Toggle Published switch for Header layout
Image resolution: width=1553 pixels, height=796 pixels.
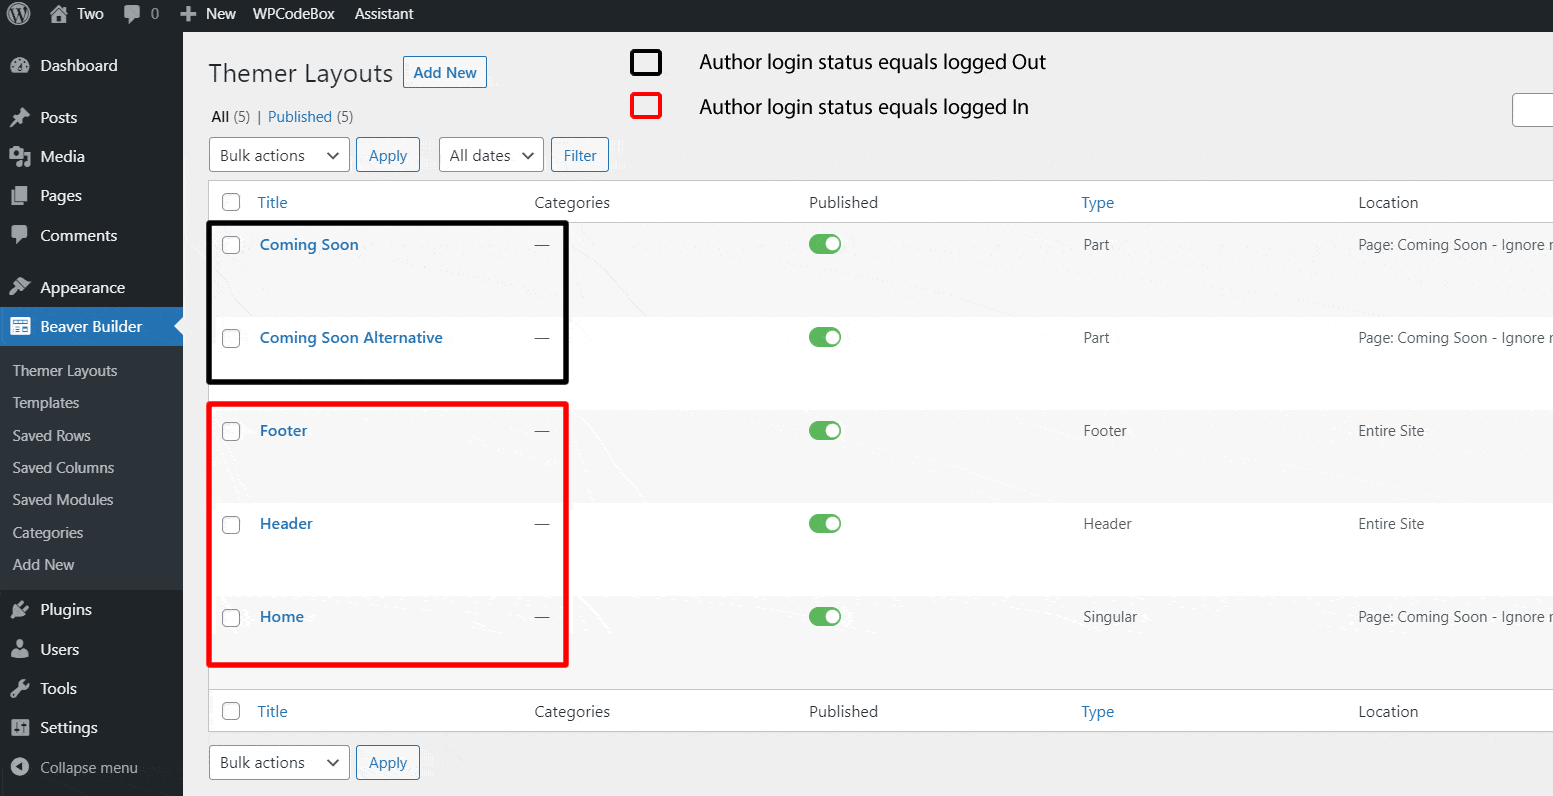pyautogui.click(x=825, y=523)
